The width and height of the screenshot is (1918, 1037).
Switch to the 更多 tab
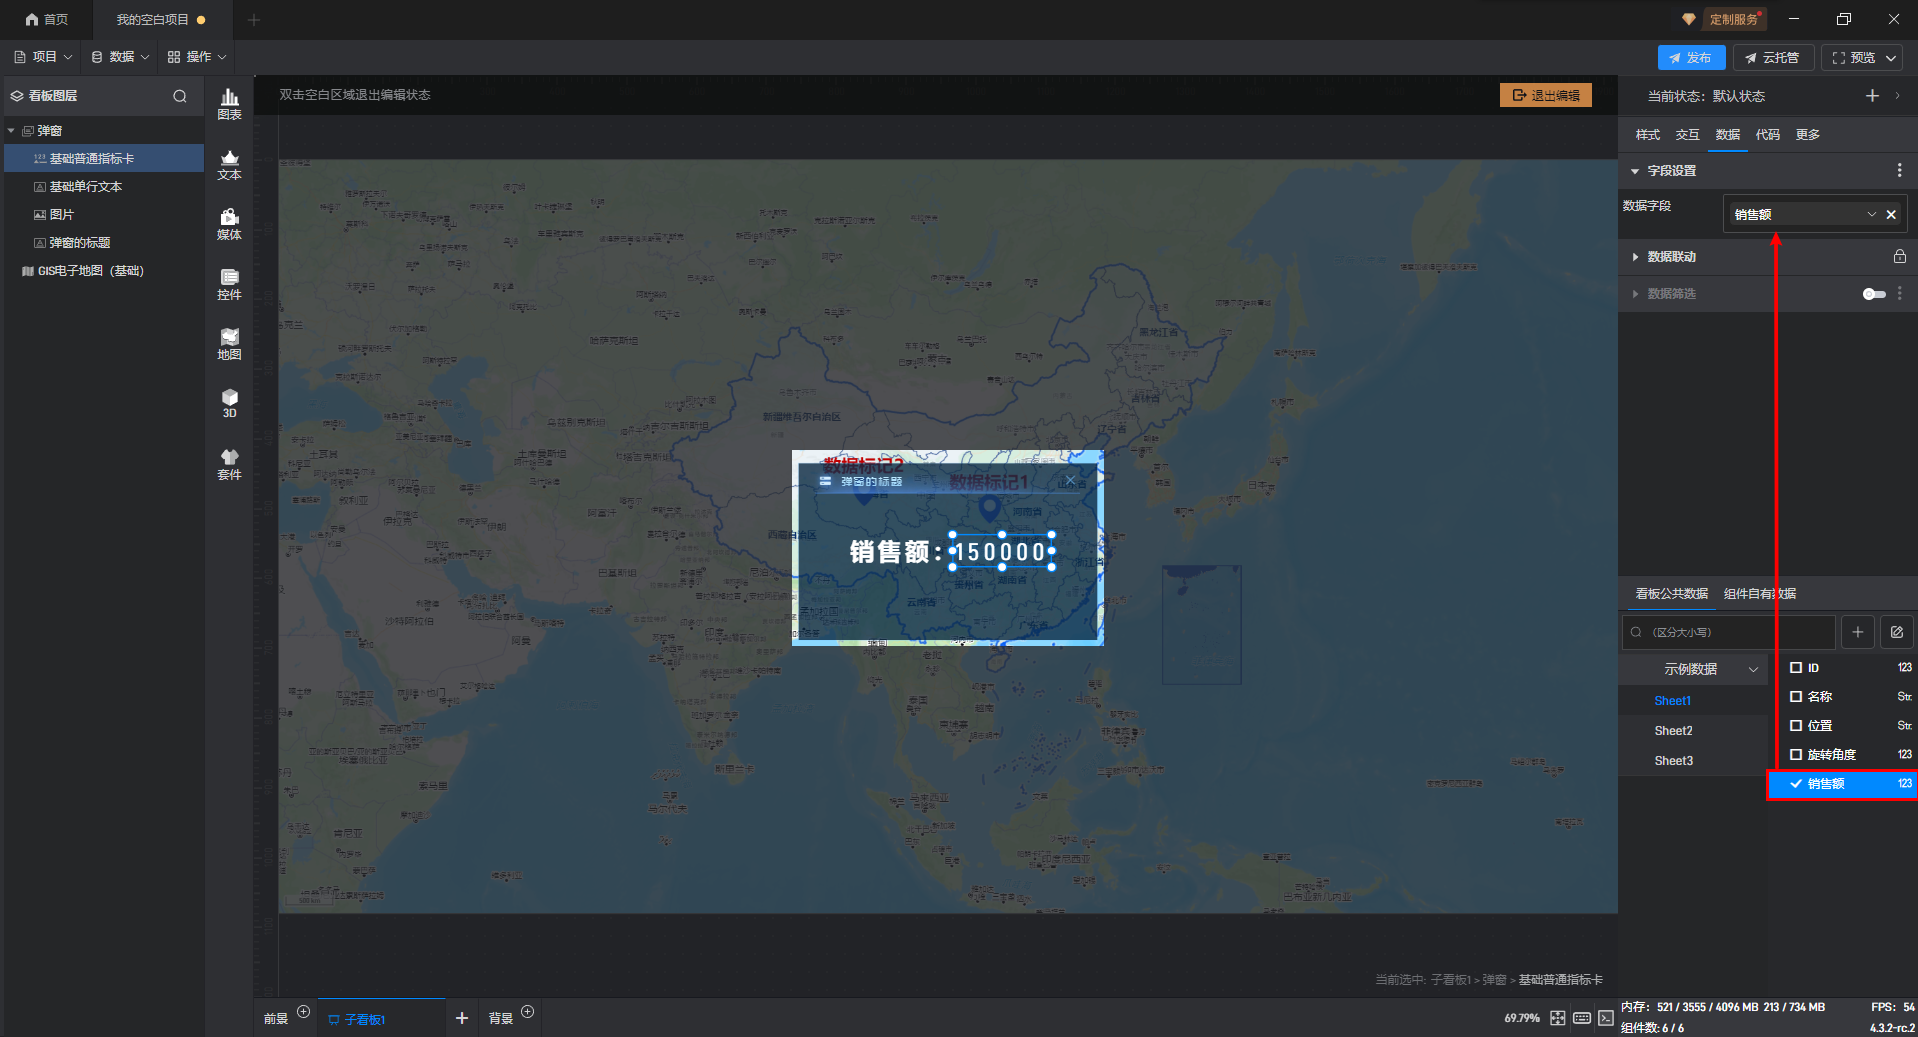(x=1807, y=135)
